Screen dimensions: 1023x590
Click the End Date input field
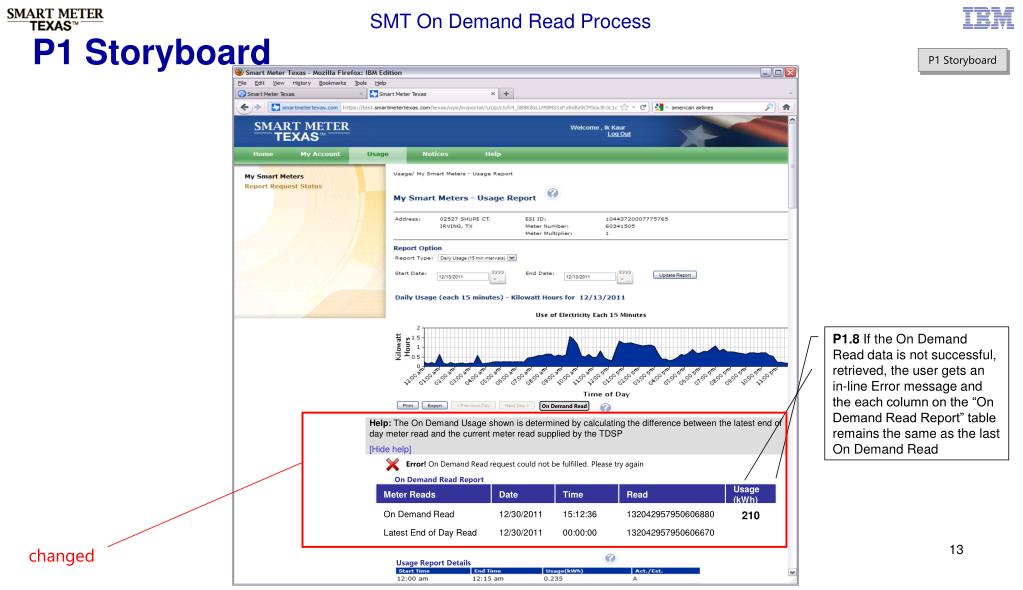[589, 277]
